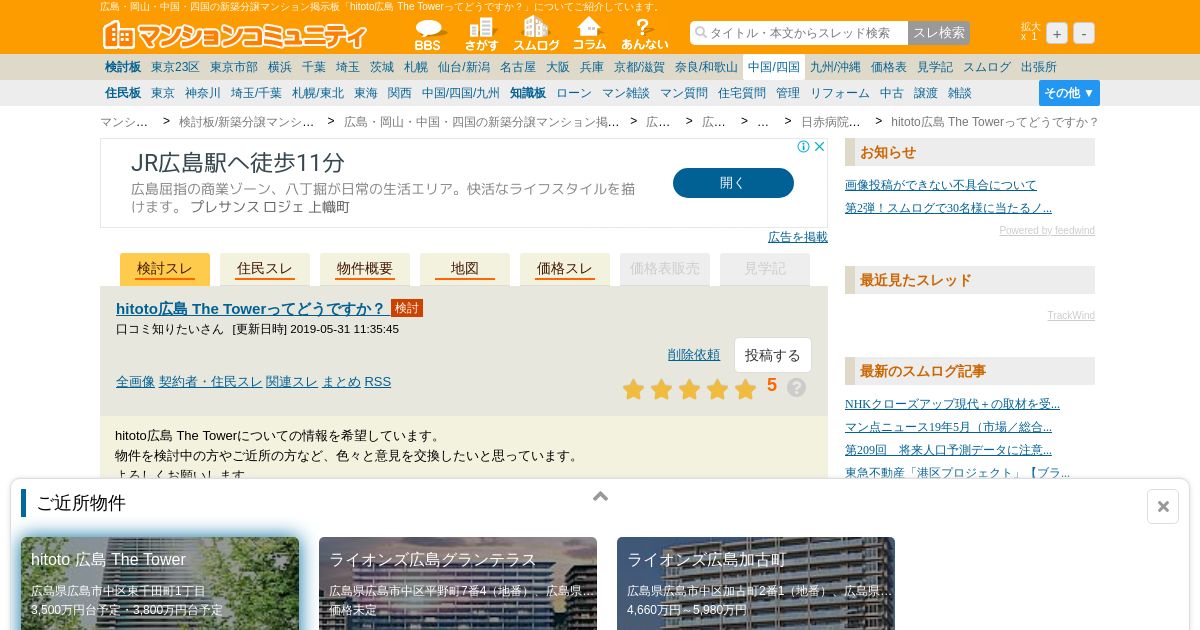Screen dimensions: 1200x630
Task: Open the コラム icon in header
Action: (x=589, y=34)
